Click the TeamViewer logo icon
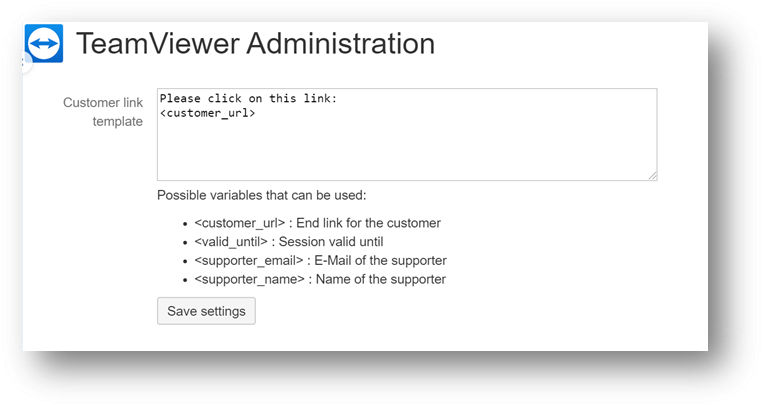 (44, 43)
